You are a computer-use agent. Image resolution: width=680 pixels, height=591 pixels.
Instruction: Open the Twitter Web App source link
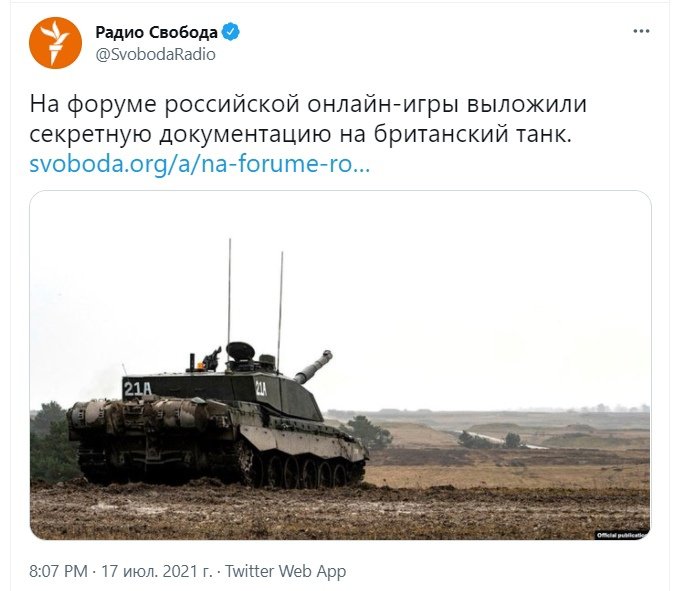285,571
